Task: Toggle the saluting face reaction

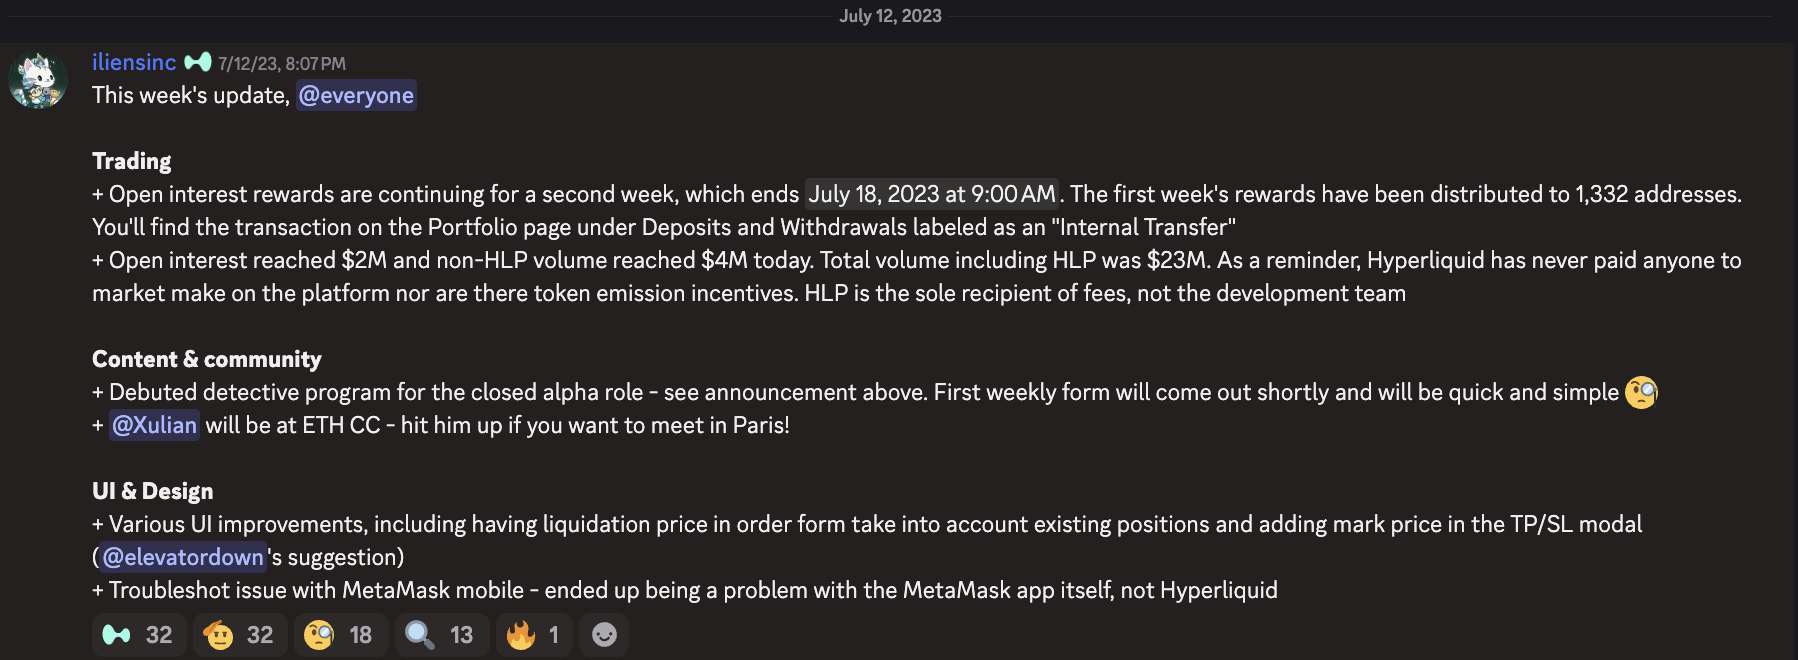Action: (239, 635)
